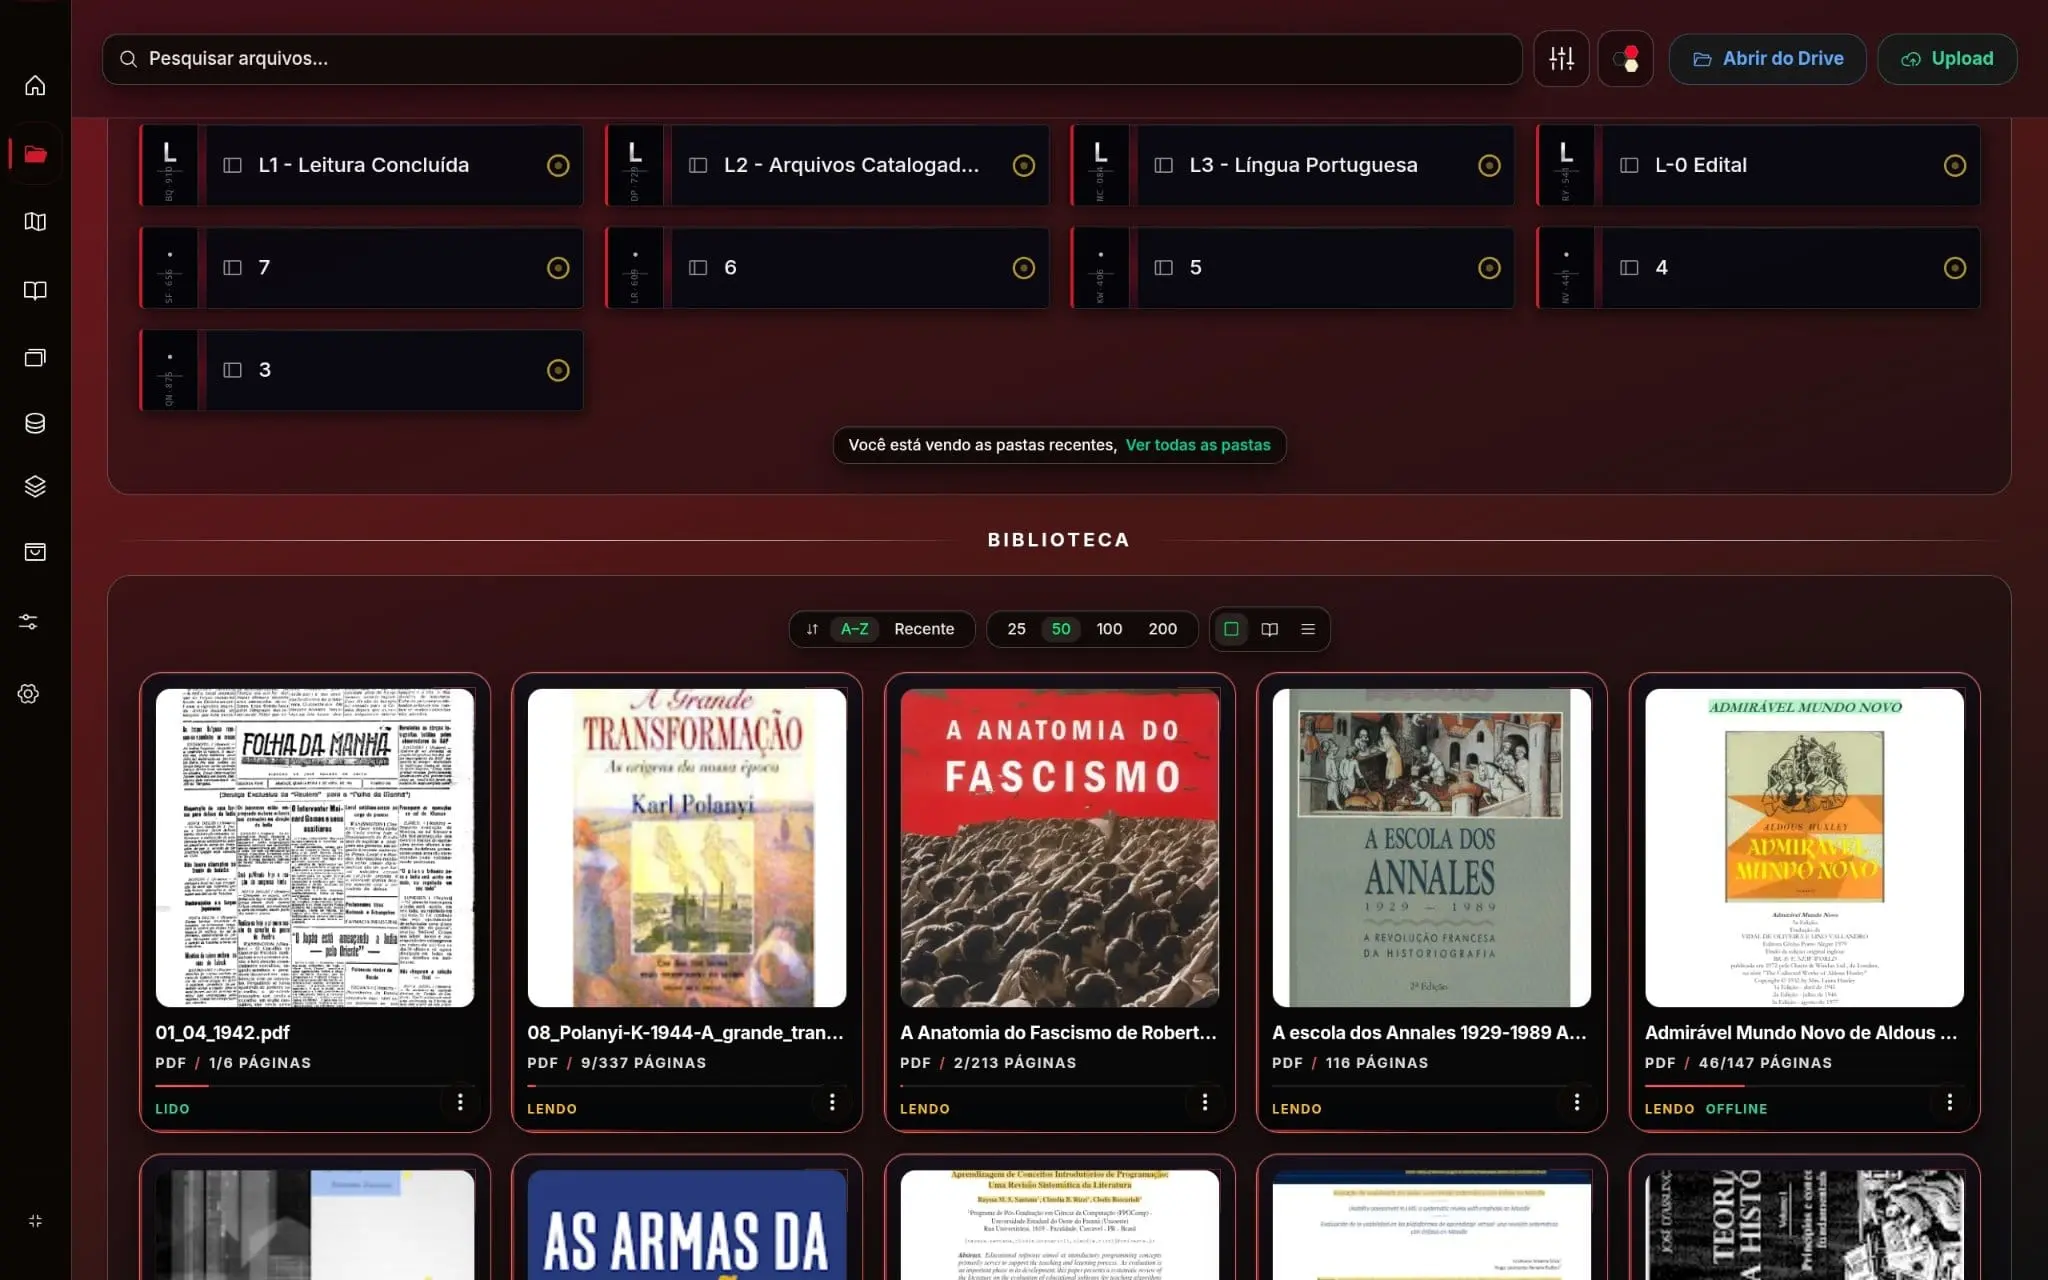Show 50 items per page

[1061, 629]
